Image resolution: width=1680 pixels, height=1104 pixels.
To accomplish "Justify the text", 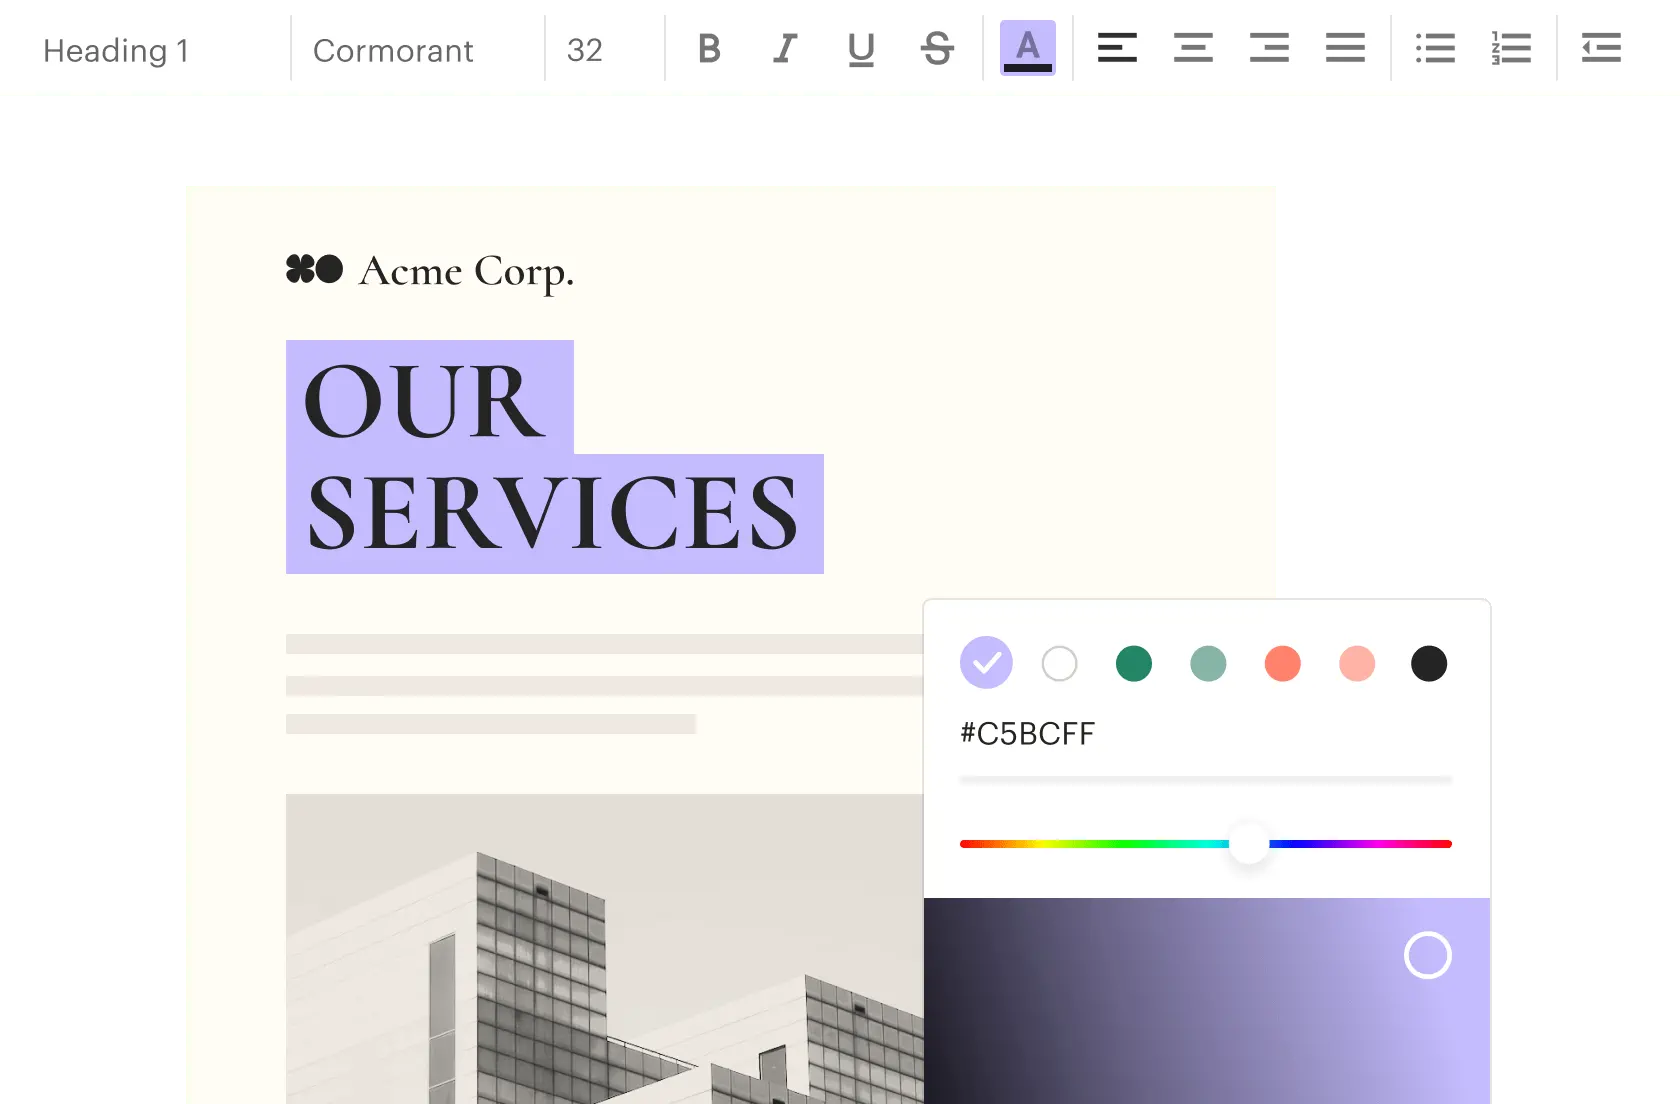I will pyautogui.click(x=1345, y=48).
